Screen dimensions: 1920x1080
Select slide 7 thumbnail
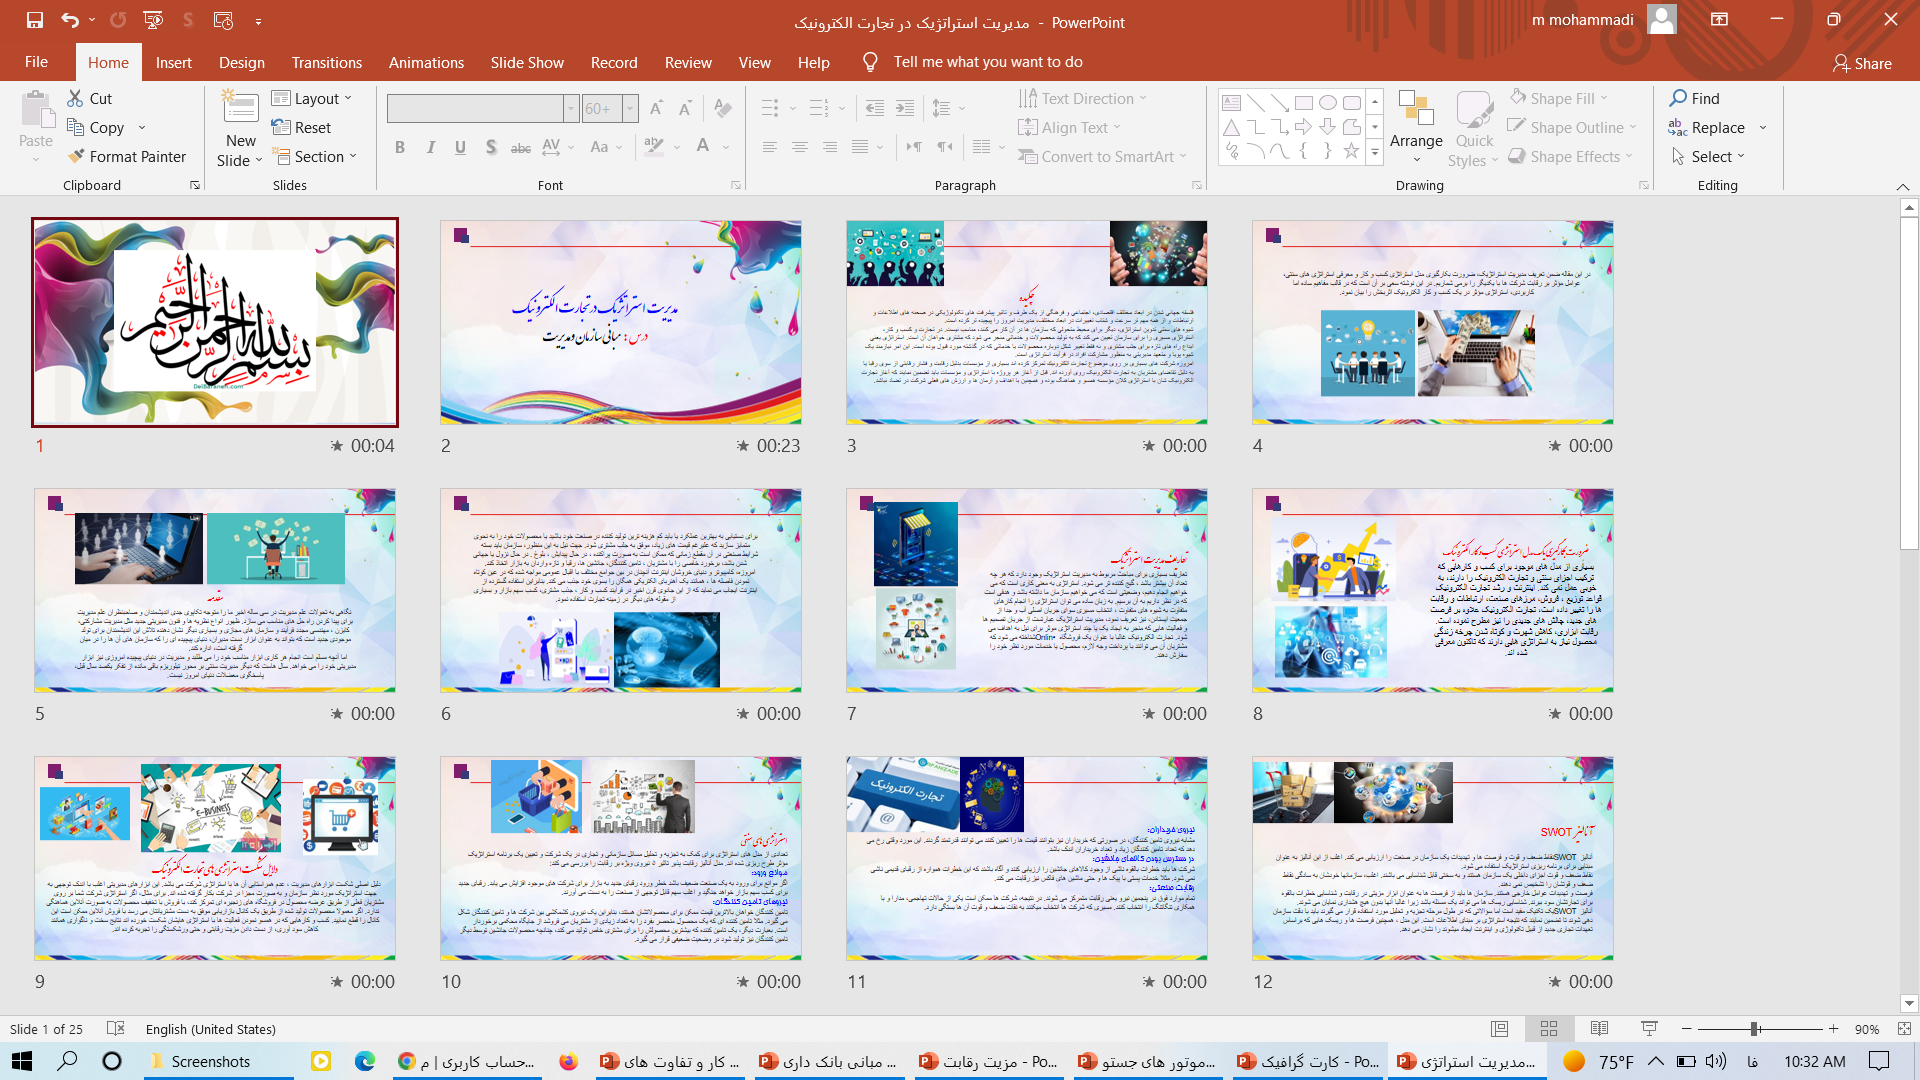[1026, 590]
